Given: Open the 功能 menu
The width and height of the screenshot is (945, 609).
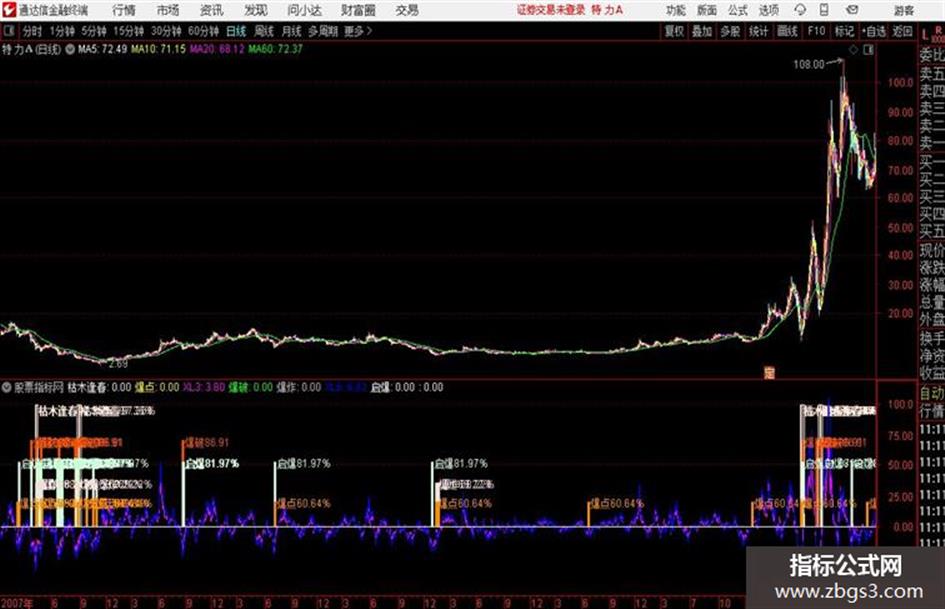Looking at the screenshot, I should (x=676, y=10).
